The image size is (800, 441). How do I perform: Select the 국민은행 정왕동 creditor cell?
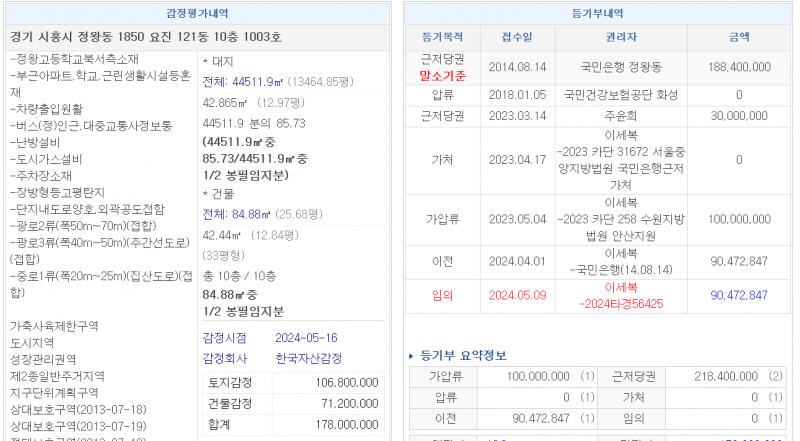pyautogui.click(x=620, y=67)
